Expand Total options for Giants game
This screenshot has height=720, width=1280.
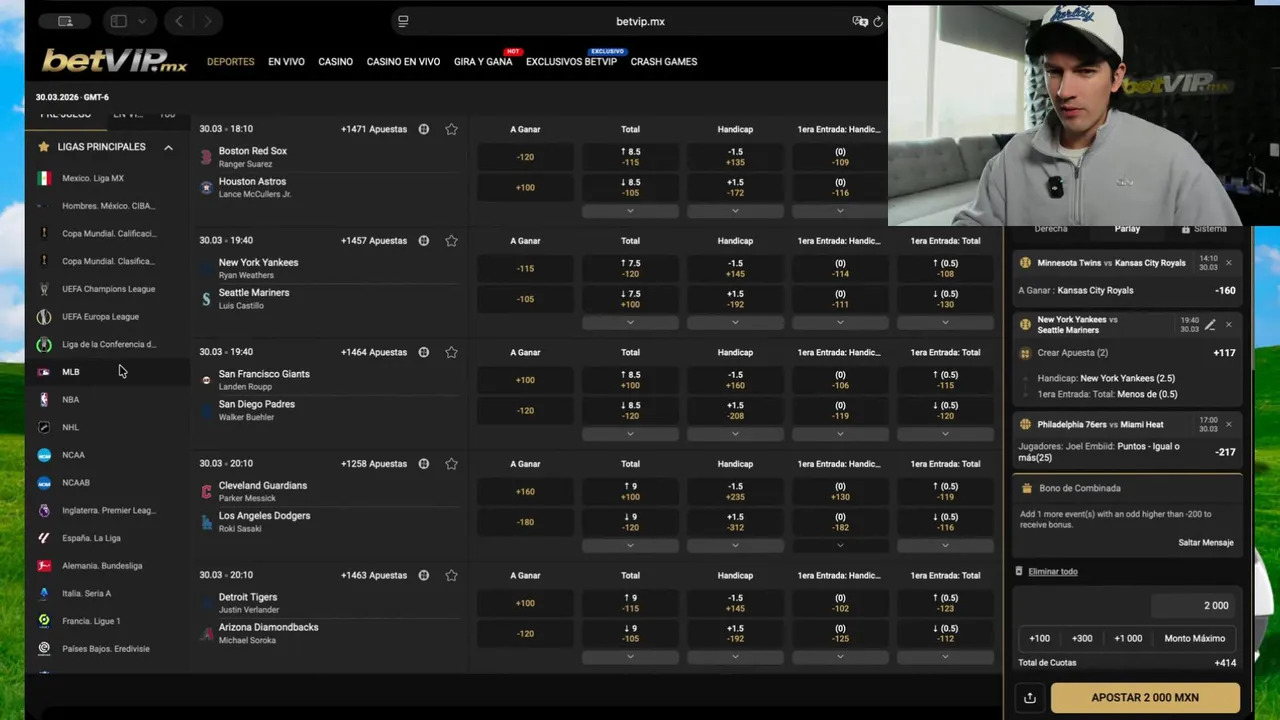tap(630, 434)
